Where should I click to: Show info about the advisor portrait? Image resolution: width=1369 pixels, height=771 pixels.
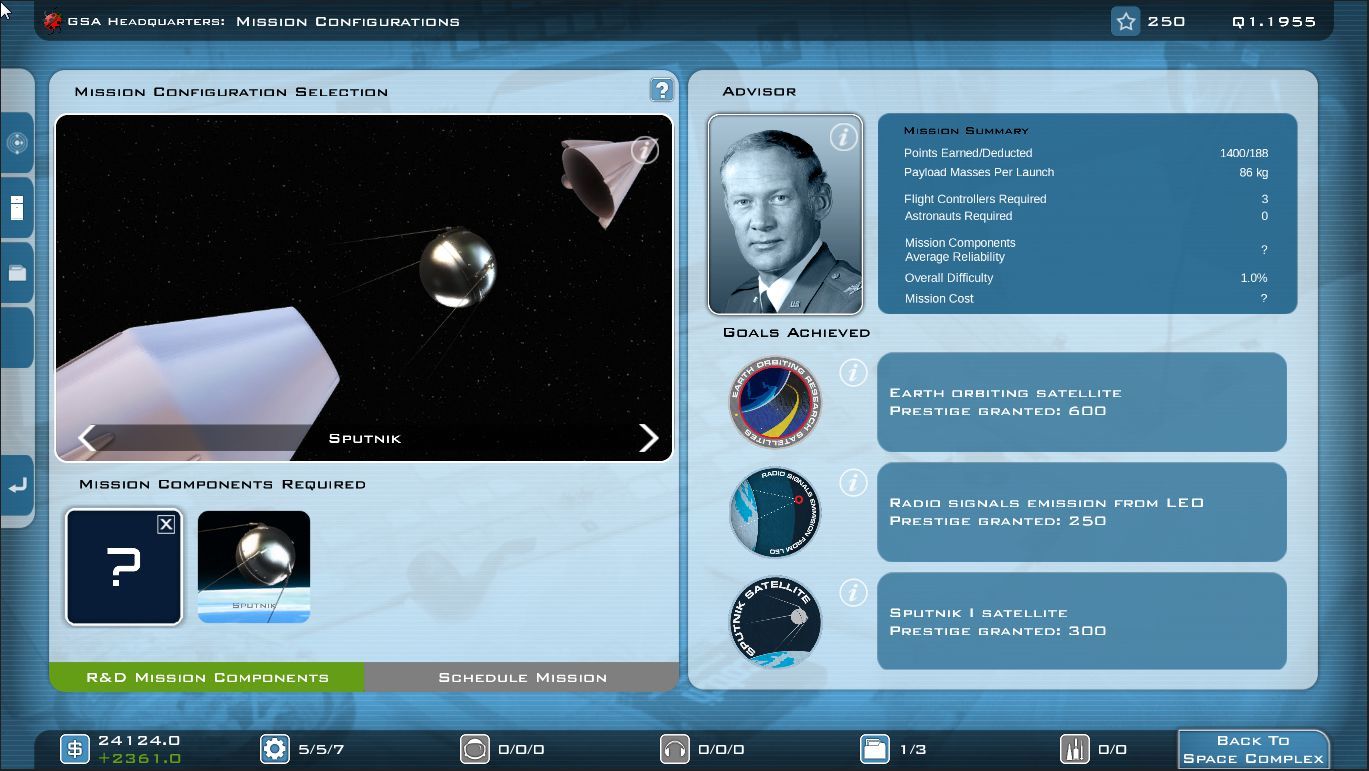point(844,137)
